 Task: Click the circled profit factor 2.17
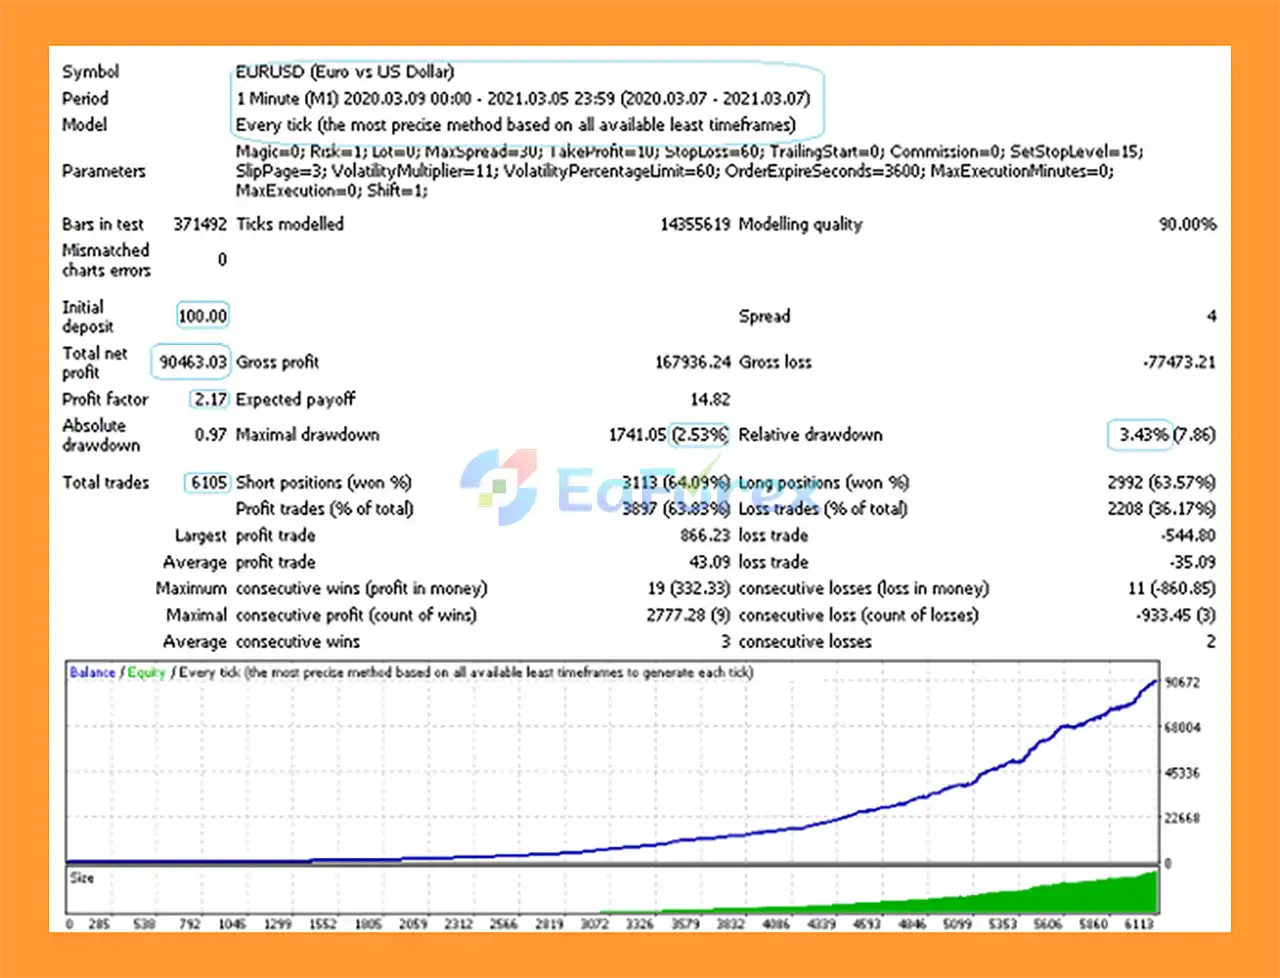coord(210,399)
